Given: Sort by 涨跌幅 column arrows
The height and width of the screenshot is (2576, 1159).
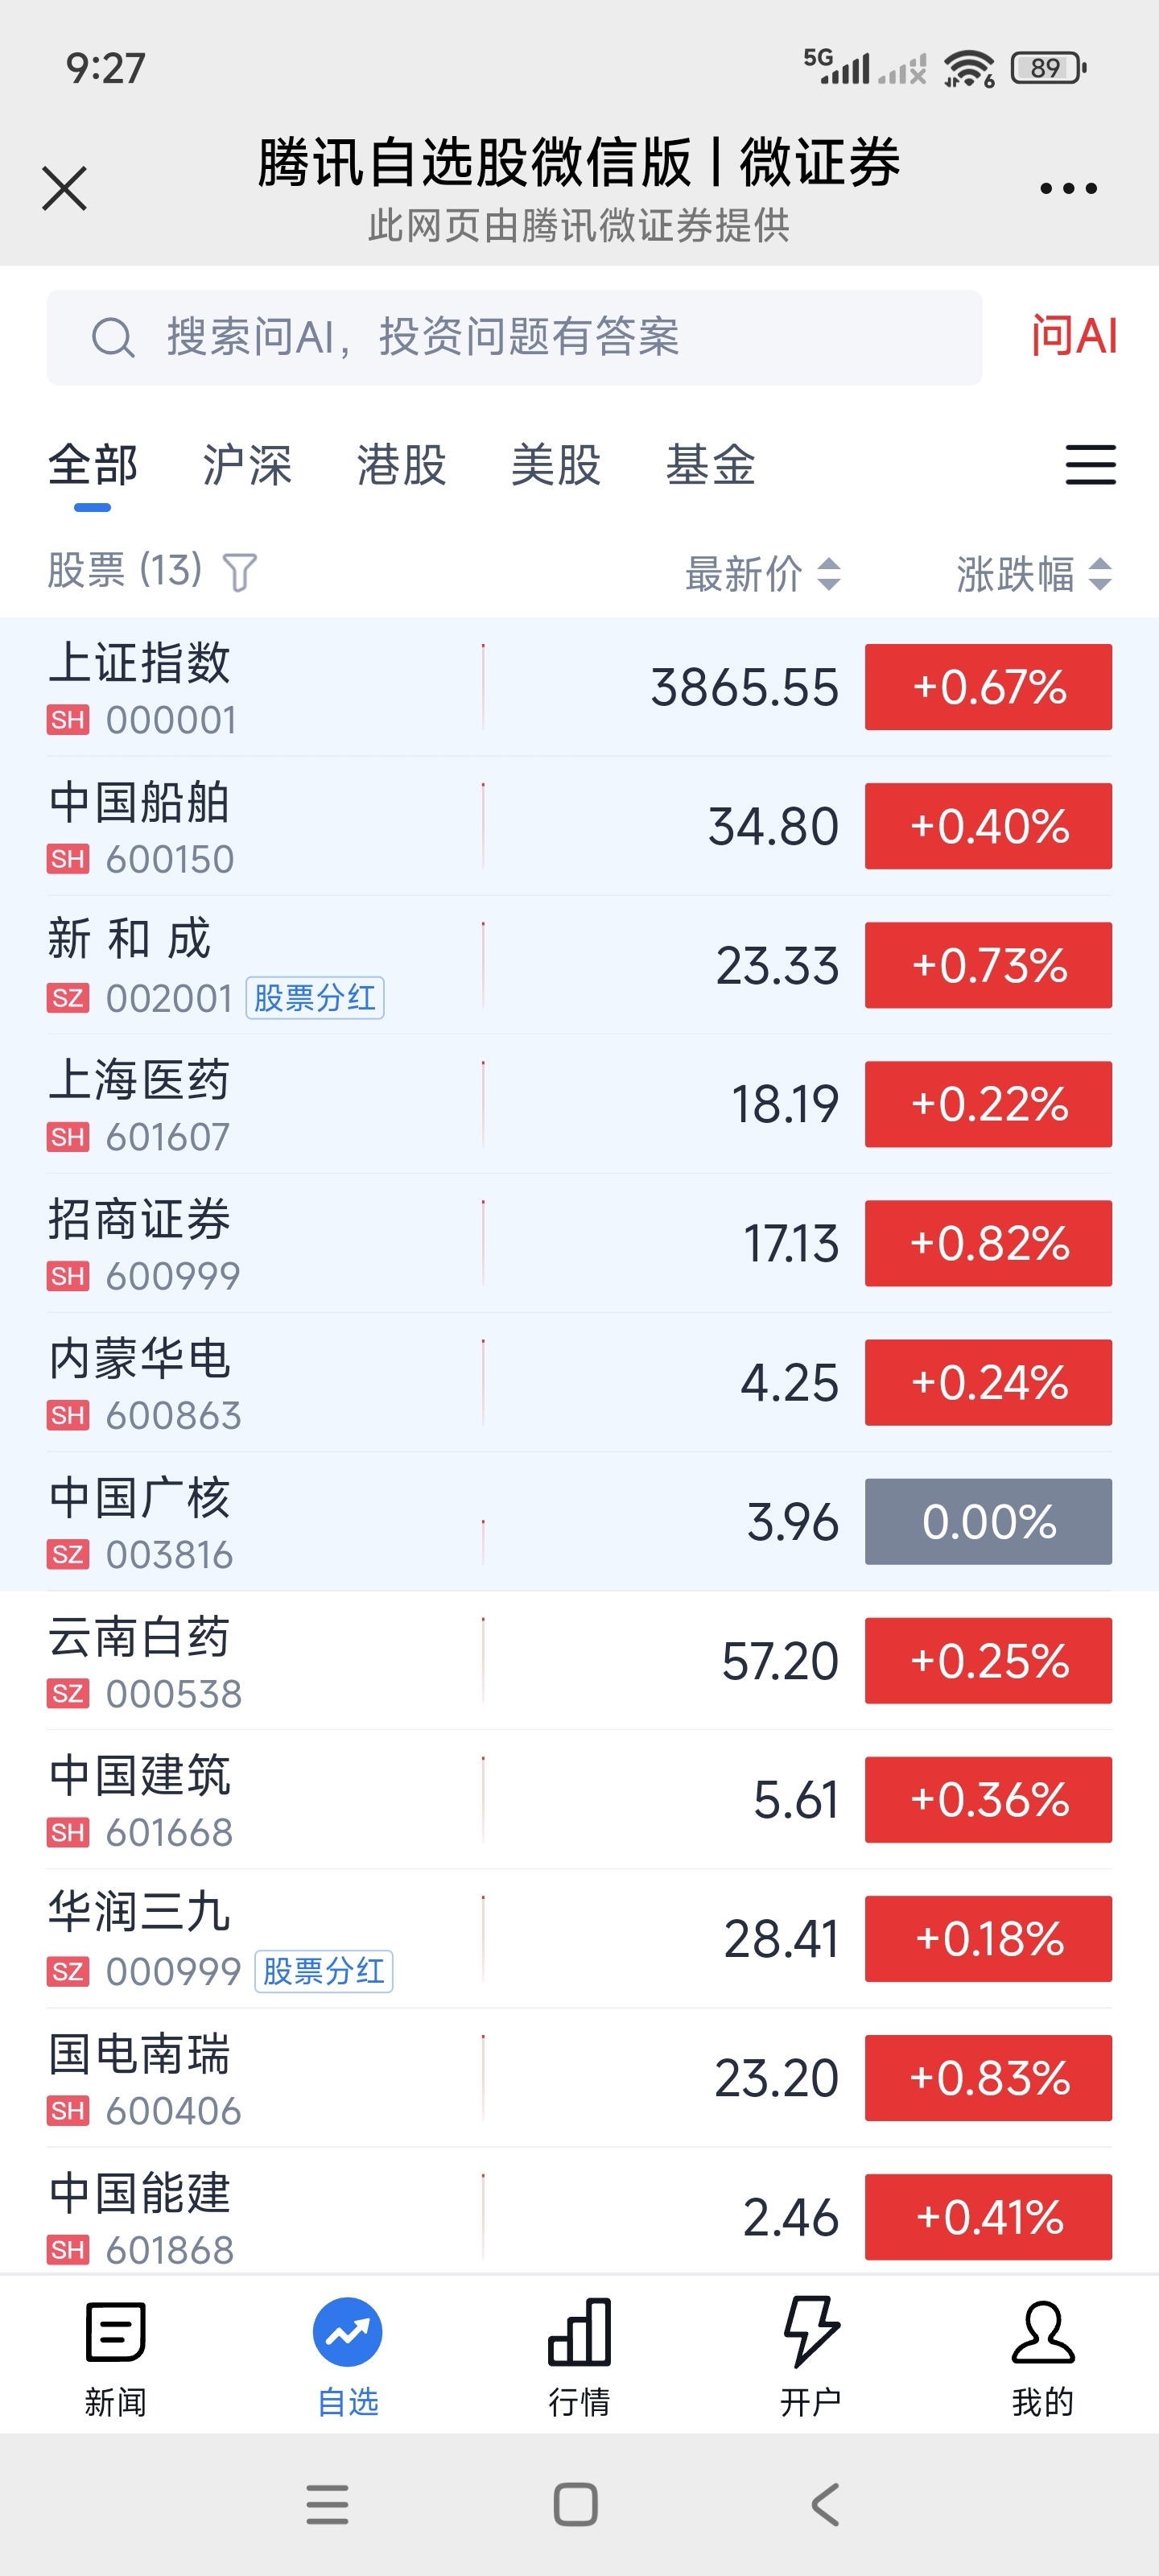Looking at the screenshot, I should point(1100,574).
